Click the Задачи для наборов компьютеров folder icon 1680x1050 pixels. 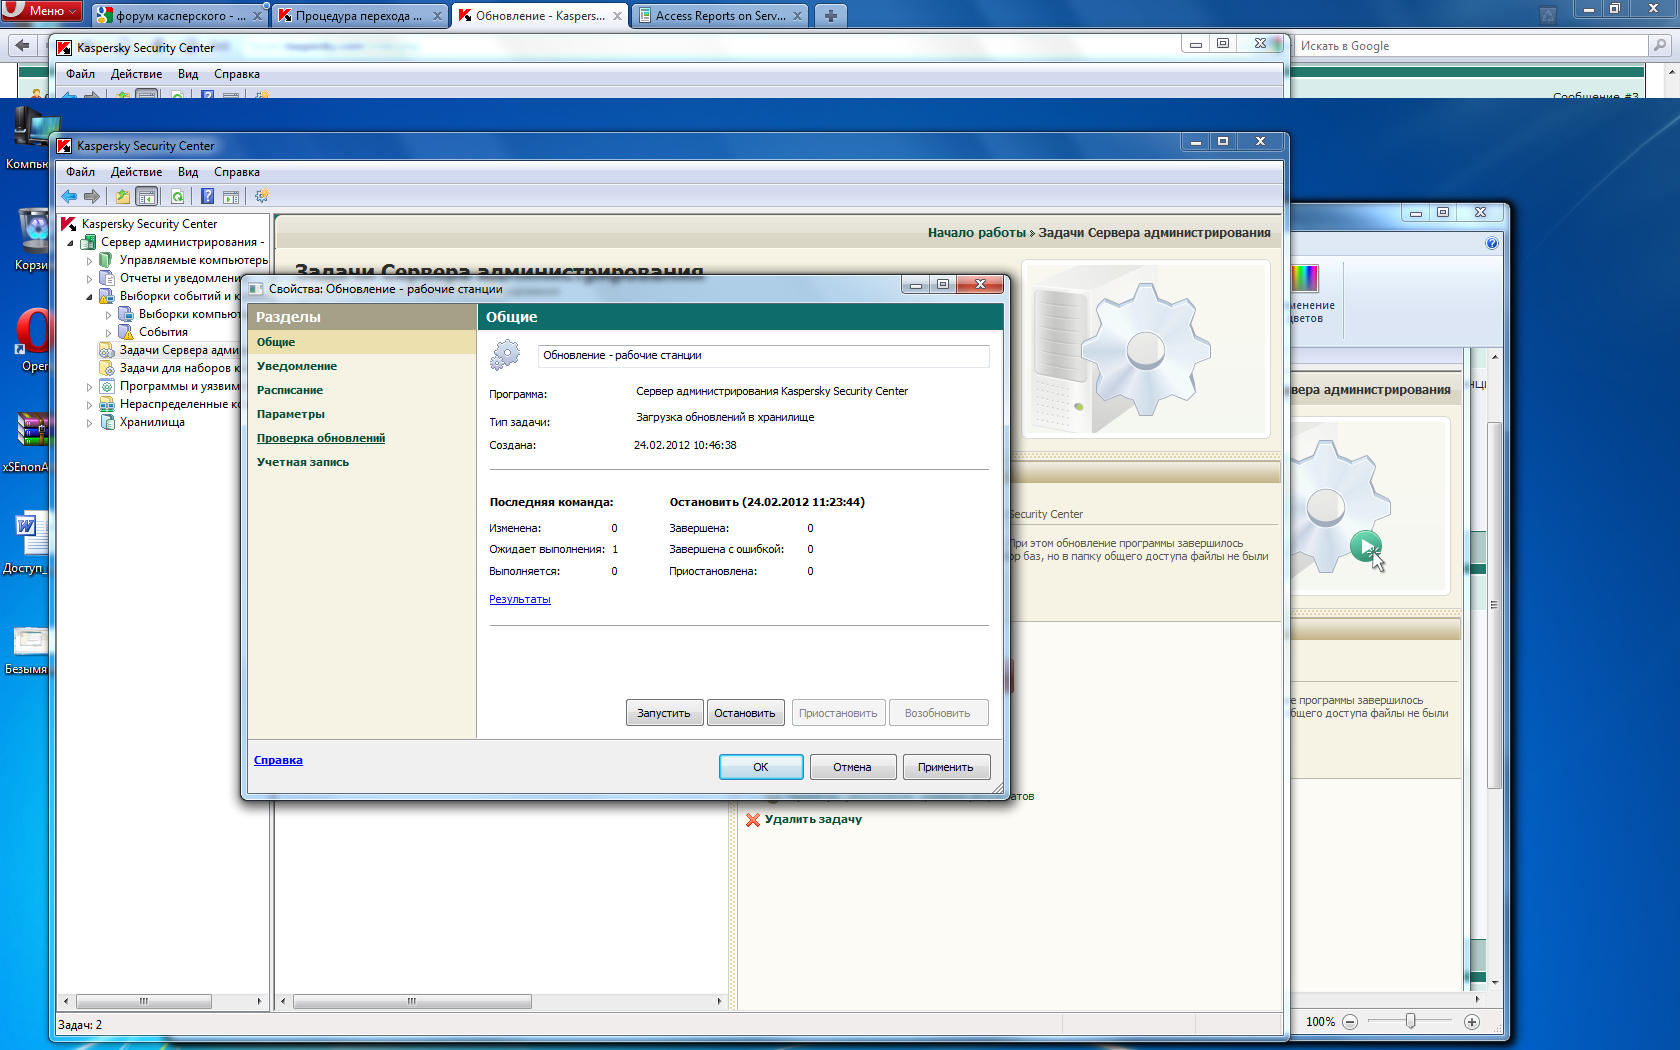pos(106,368)
